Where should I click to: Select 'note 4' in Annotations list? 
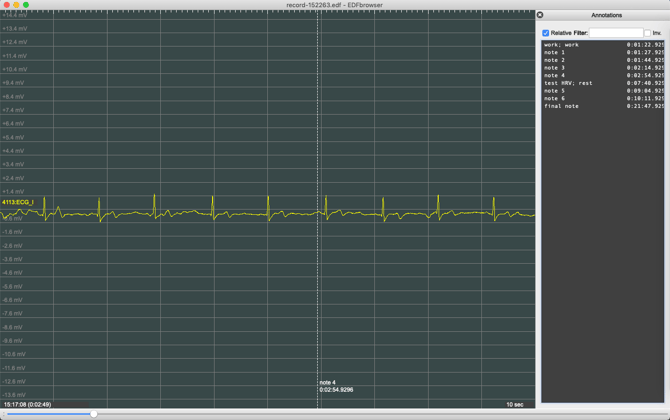tap(555, 75)
